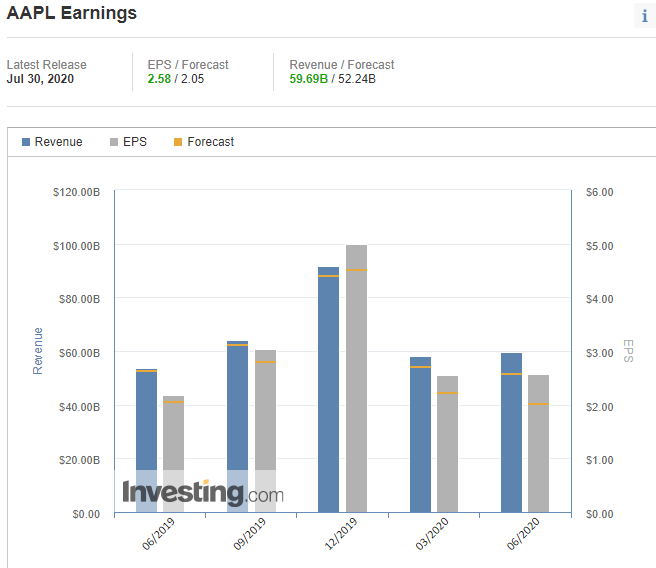This screenshot has width=656, height=568.
Task: Click the 06/2019 x-axis label
Action: 158,534
